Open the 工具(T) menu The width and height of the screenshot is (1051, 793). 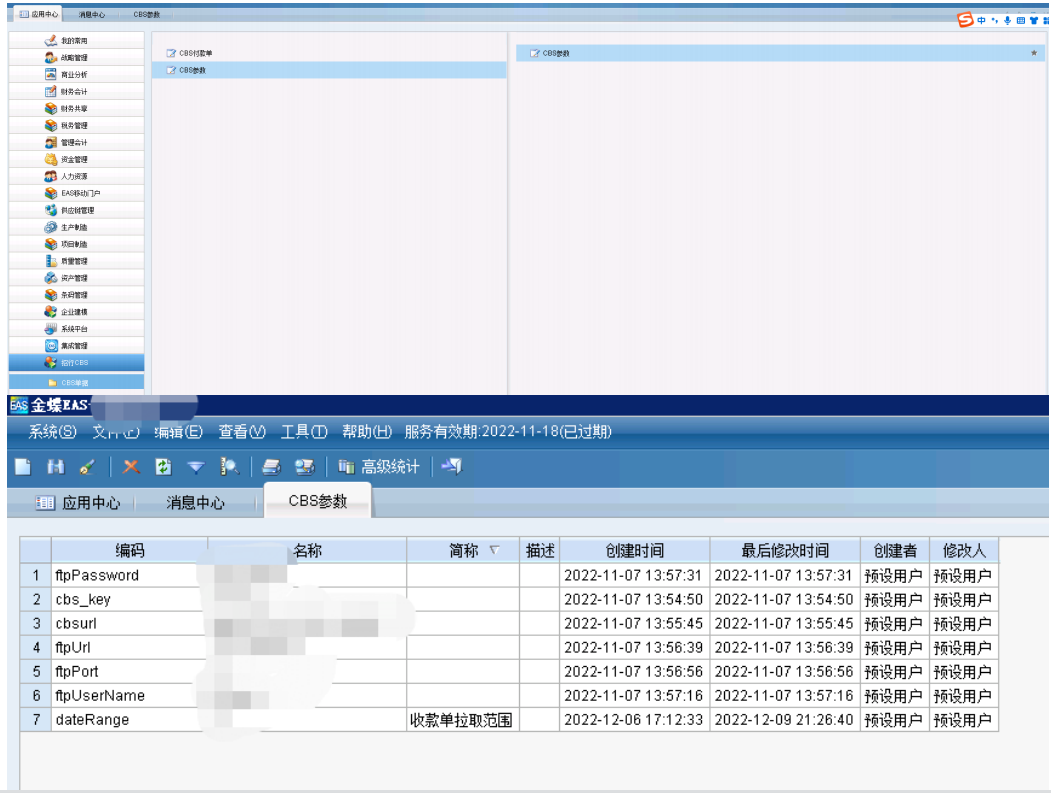(304, 432)
